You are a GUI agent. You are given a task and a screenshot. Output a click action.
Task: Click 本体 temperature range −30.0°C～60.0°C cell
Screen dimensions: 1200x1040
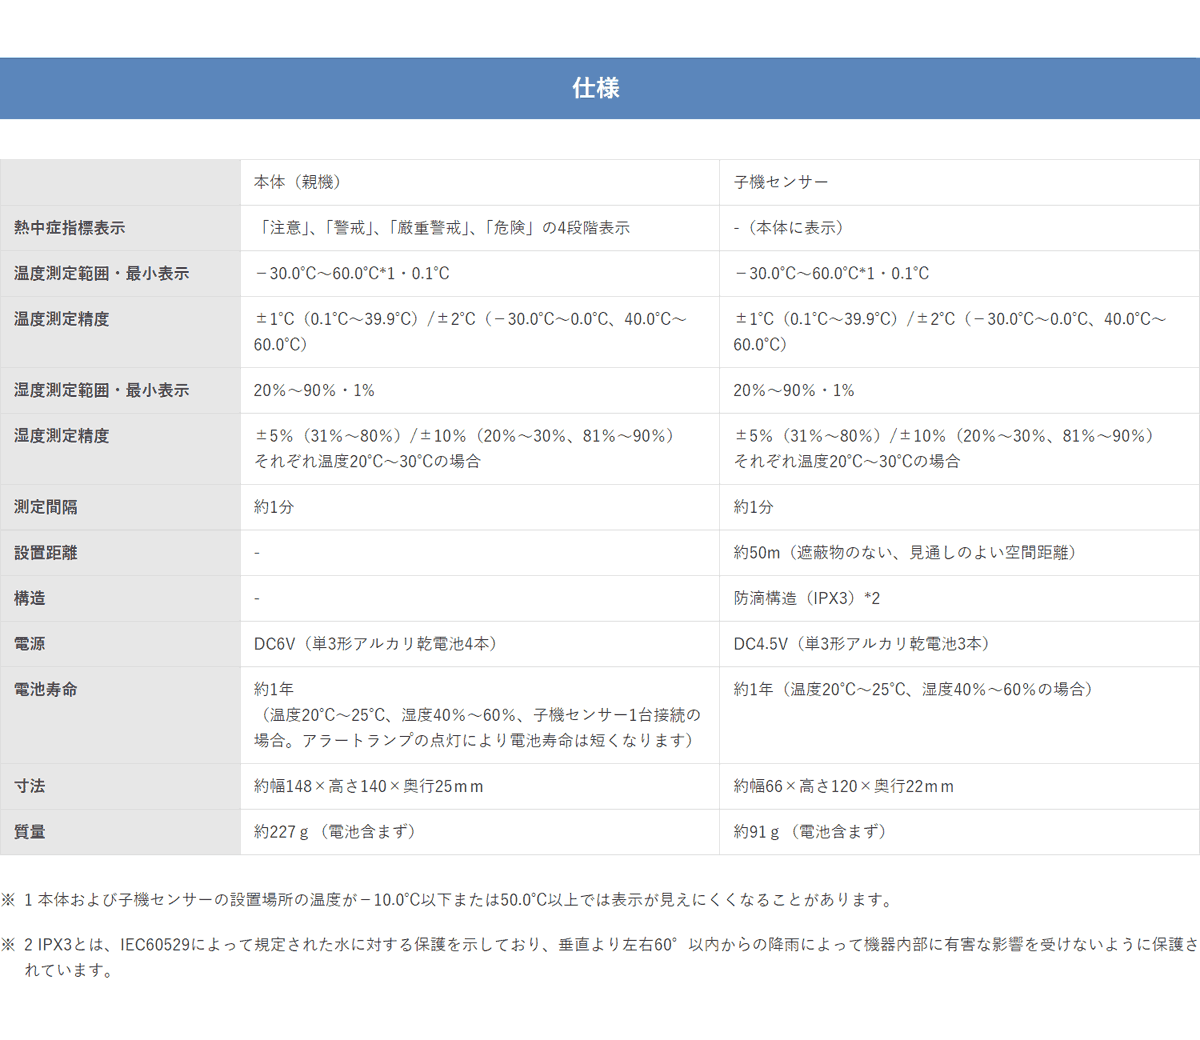tap(480, 273)
